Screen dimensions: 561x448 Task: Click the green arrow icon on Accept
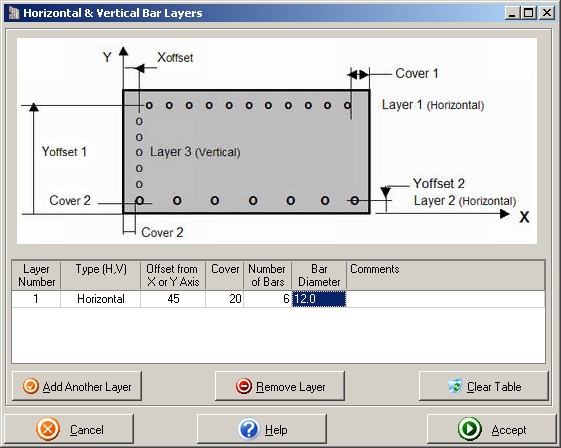pos(469,429)
